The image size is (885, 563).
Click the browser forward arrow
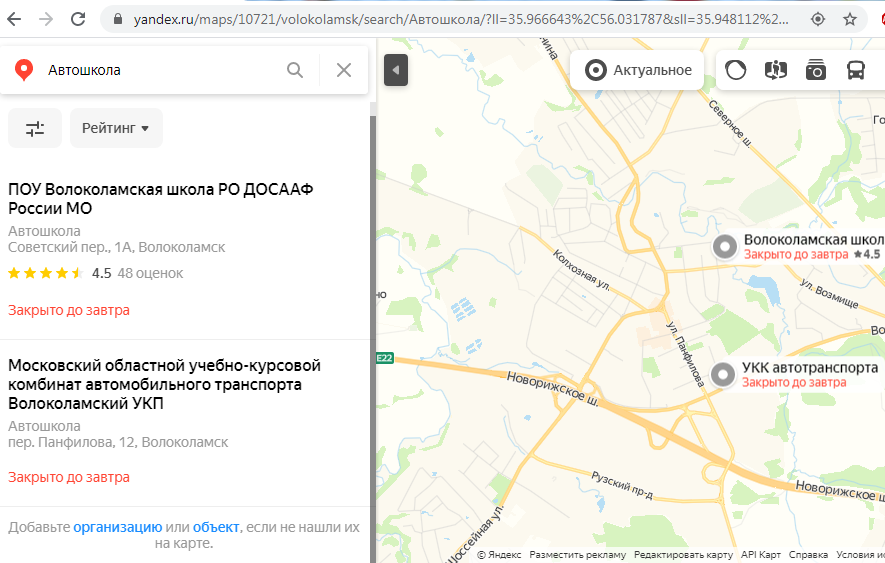coord(46,19)
